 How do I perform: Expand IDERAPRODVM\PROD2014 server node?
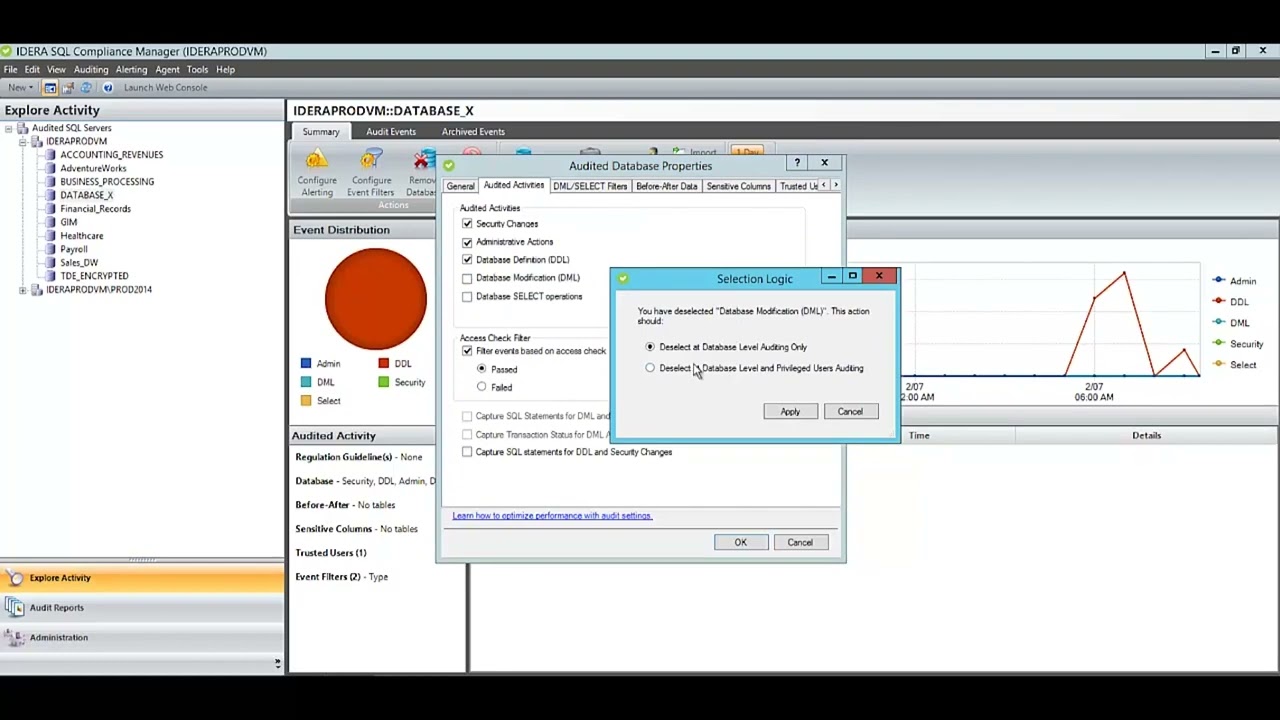[x=23, y=290]
